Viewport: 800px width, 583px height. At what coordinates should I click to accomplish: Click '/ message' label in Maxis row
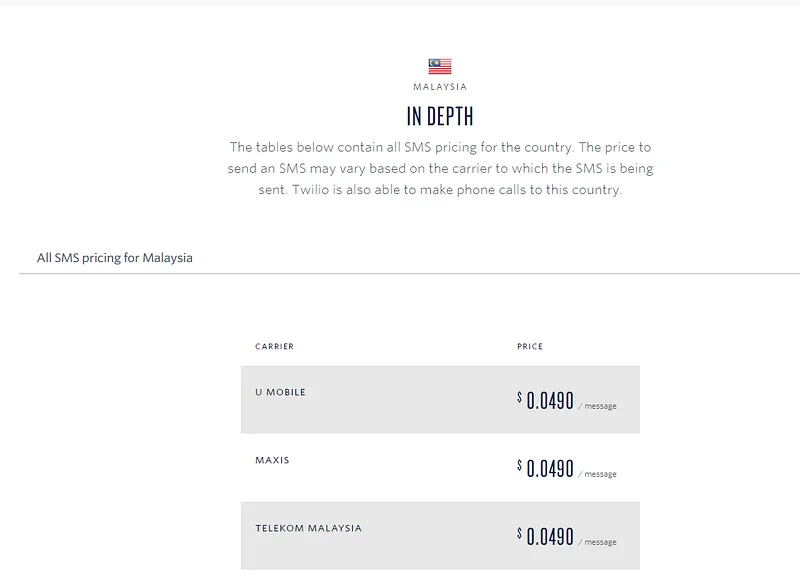click(x=597, y=474)
